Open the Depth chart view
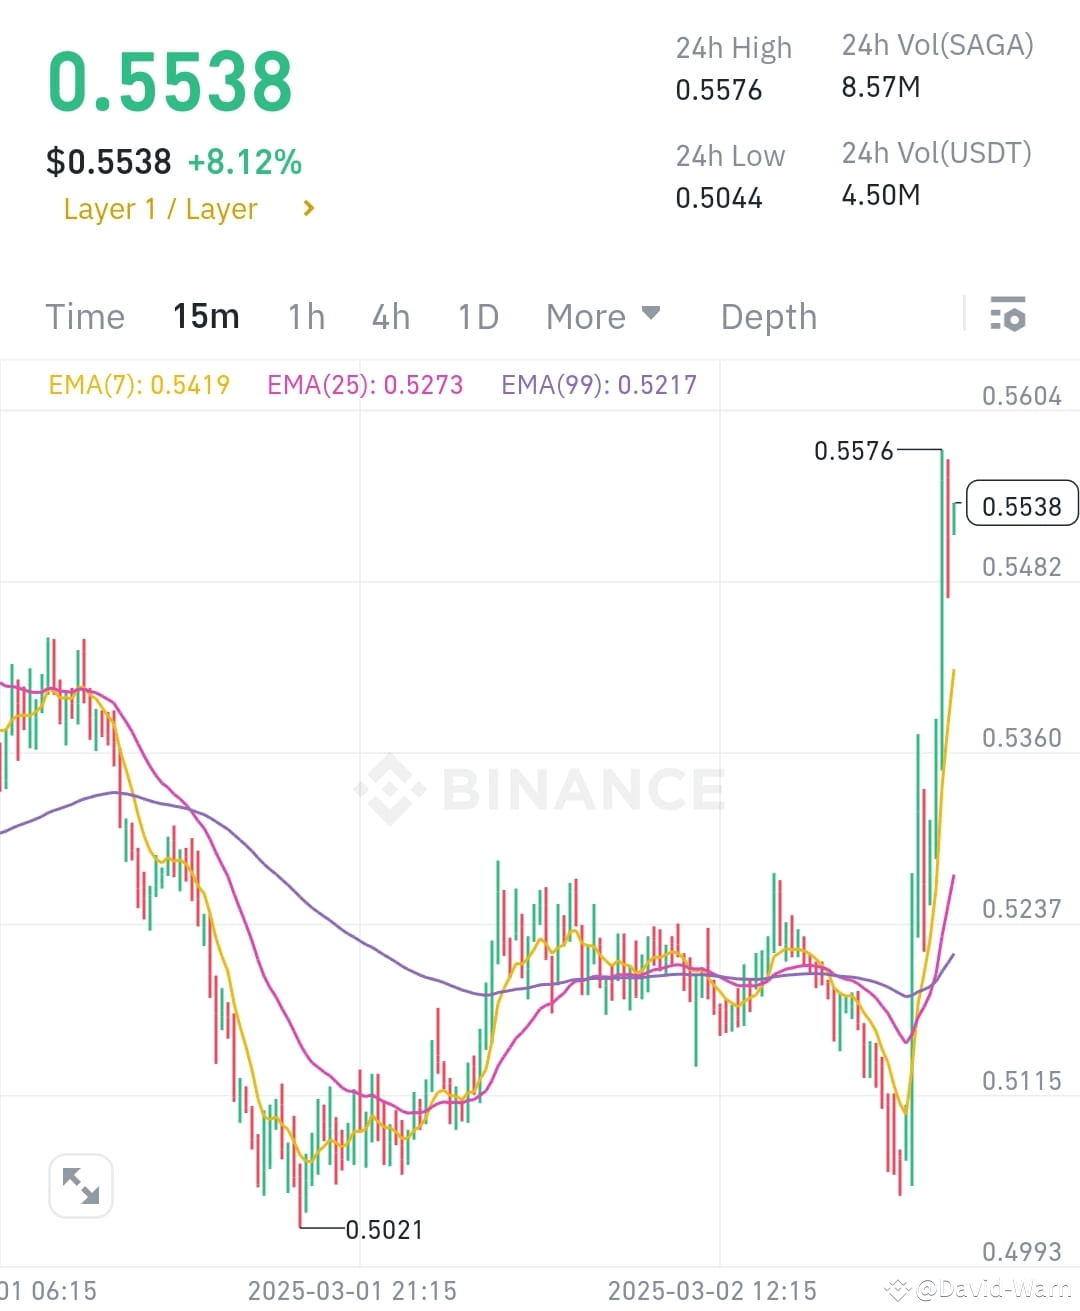1080x1311 pixels. point(768,316)
